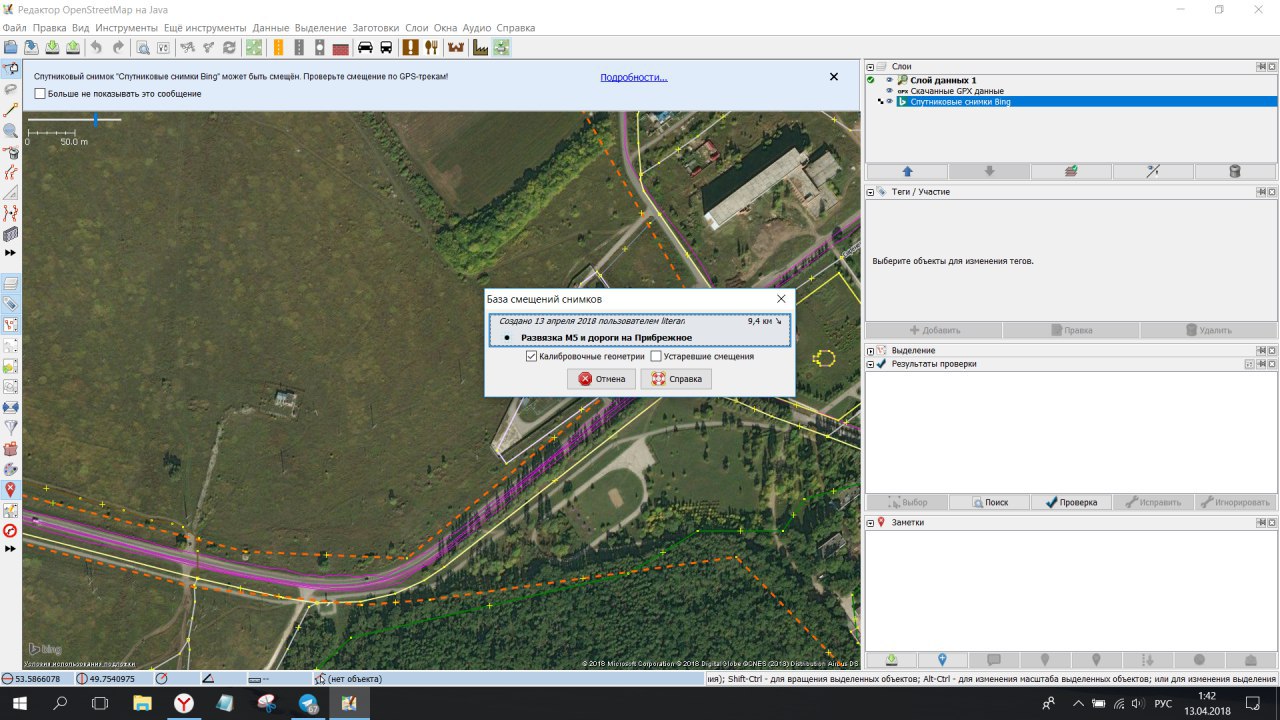Collapse the 'Слои' panel
The width and height of the screenshot is (1280, 720).
tap(870, 66)
